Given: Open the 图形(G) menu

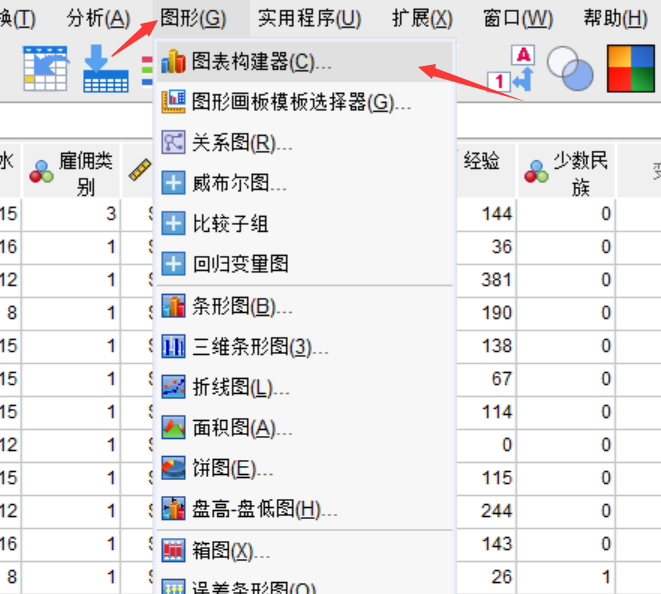Looking at the screenshot, I should click(193, 19).
